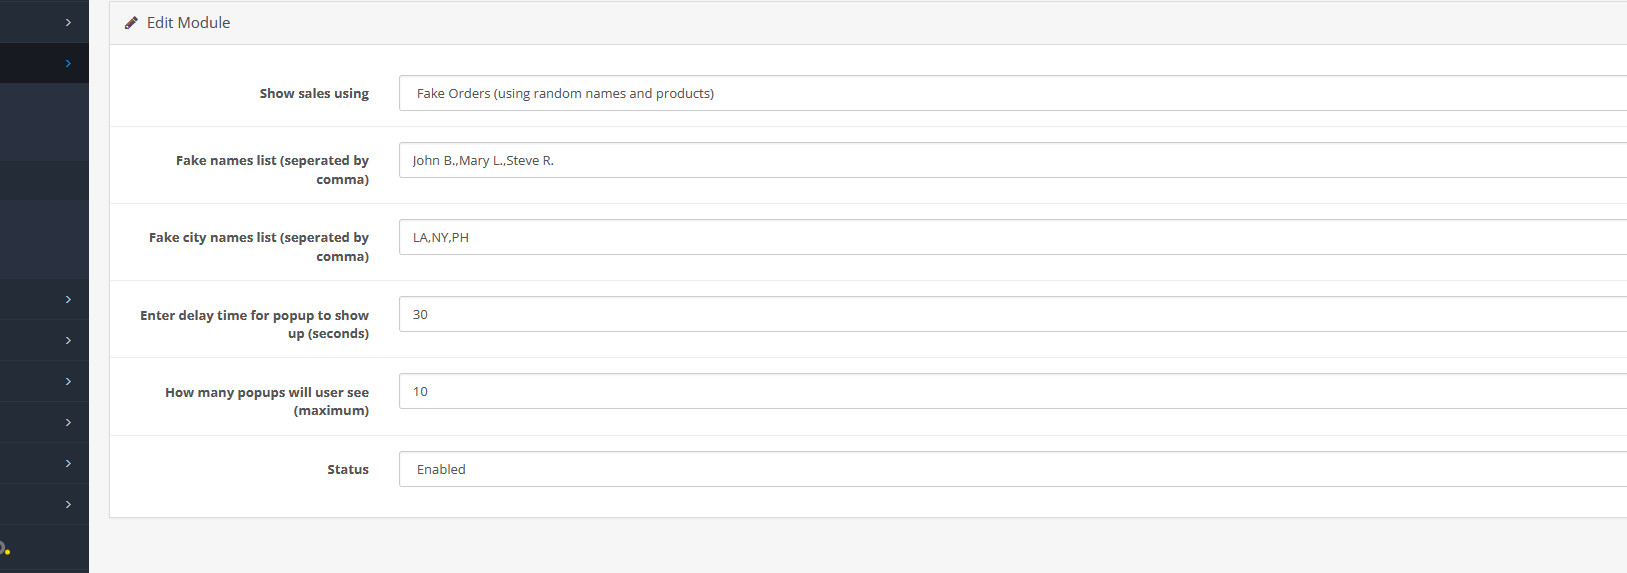Click the Fake city names list label
Image resolution: width=1627 pixels, height=573 pixels.
point(259,247)
